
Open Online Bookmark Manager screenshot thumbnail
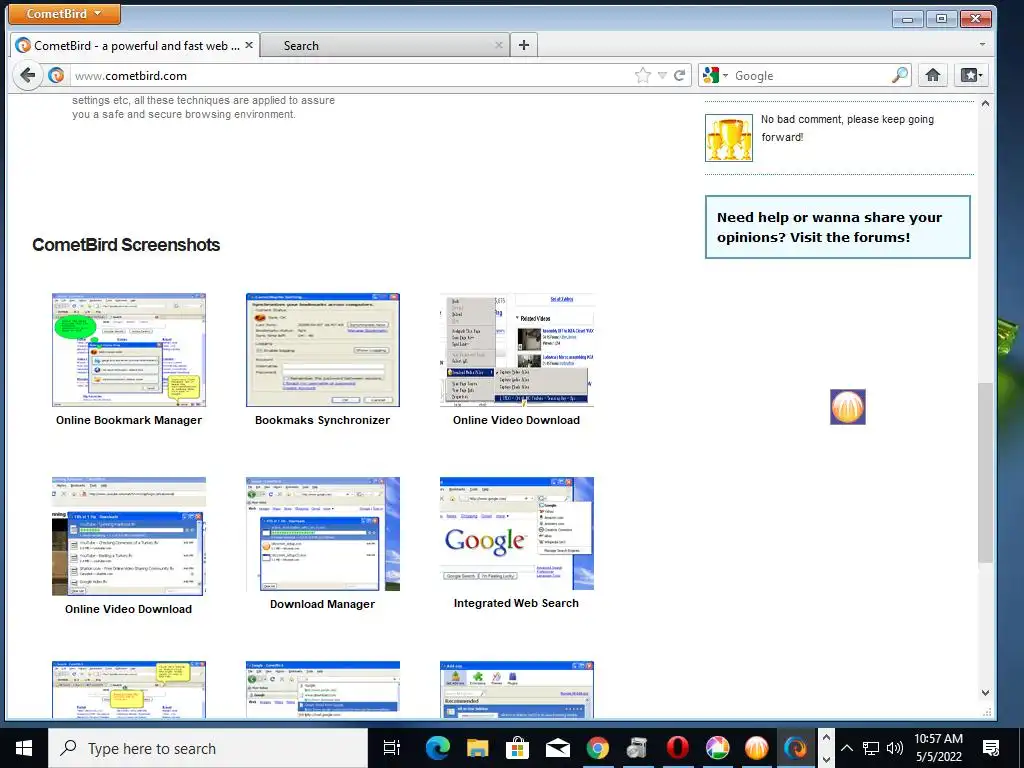click(129, 350)
